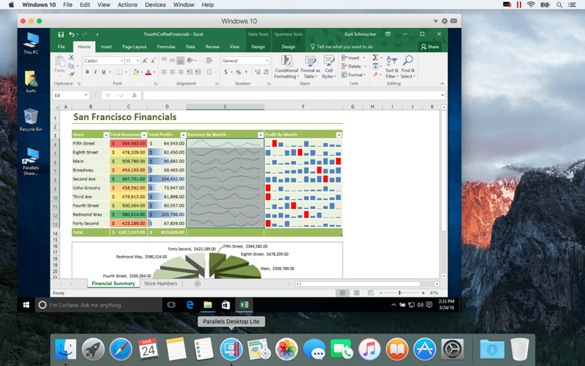585x366 pixels.
Task: Toggle Wrap Text in Alignment group
Action: (209, 60)
